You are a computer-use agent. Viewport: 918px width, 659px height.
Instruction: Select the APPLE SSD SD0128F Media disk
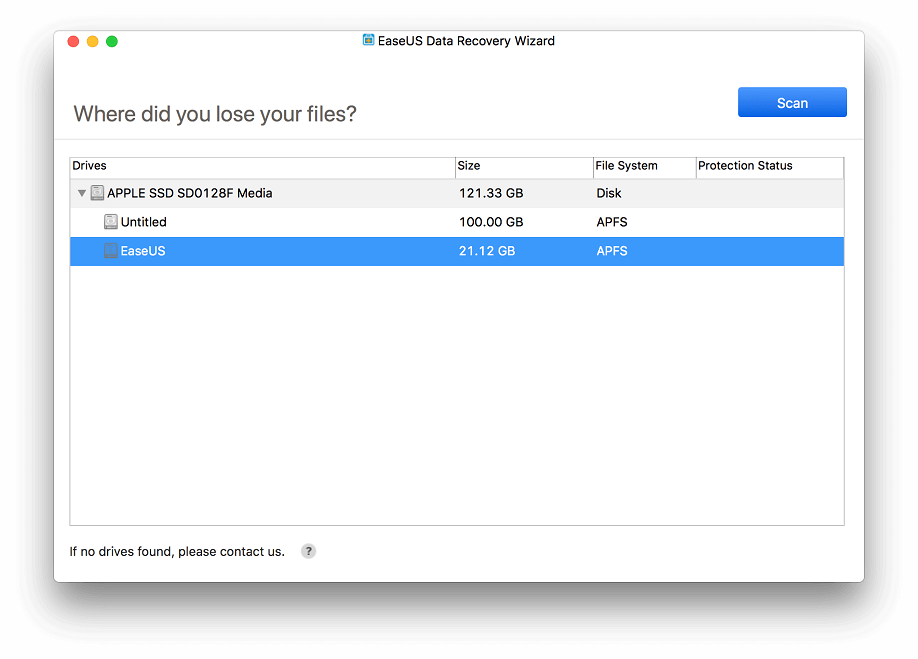click(x=457, y=193)
